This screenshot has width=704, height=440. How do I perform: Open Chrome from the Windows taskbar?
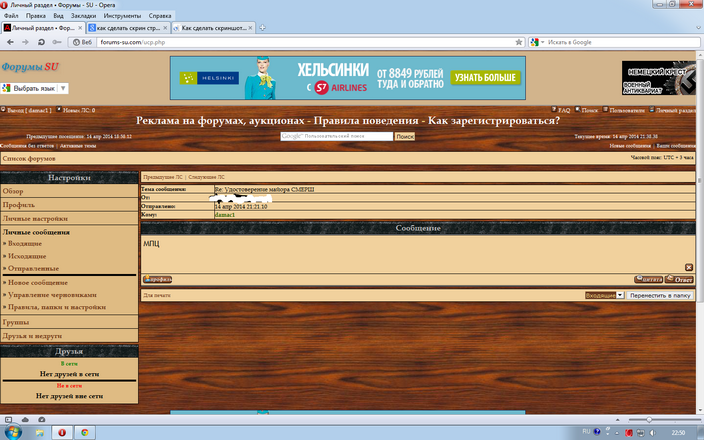(85, 432)
